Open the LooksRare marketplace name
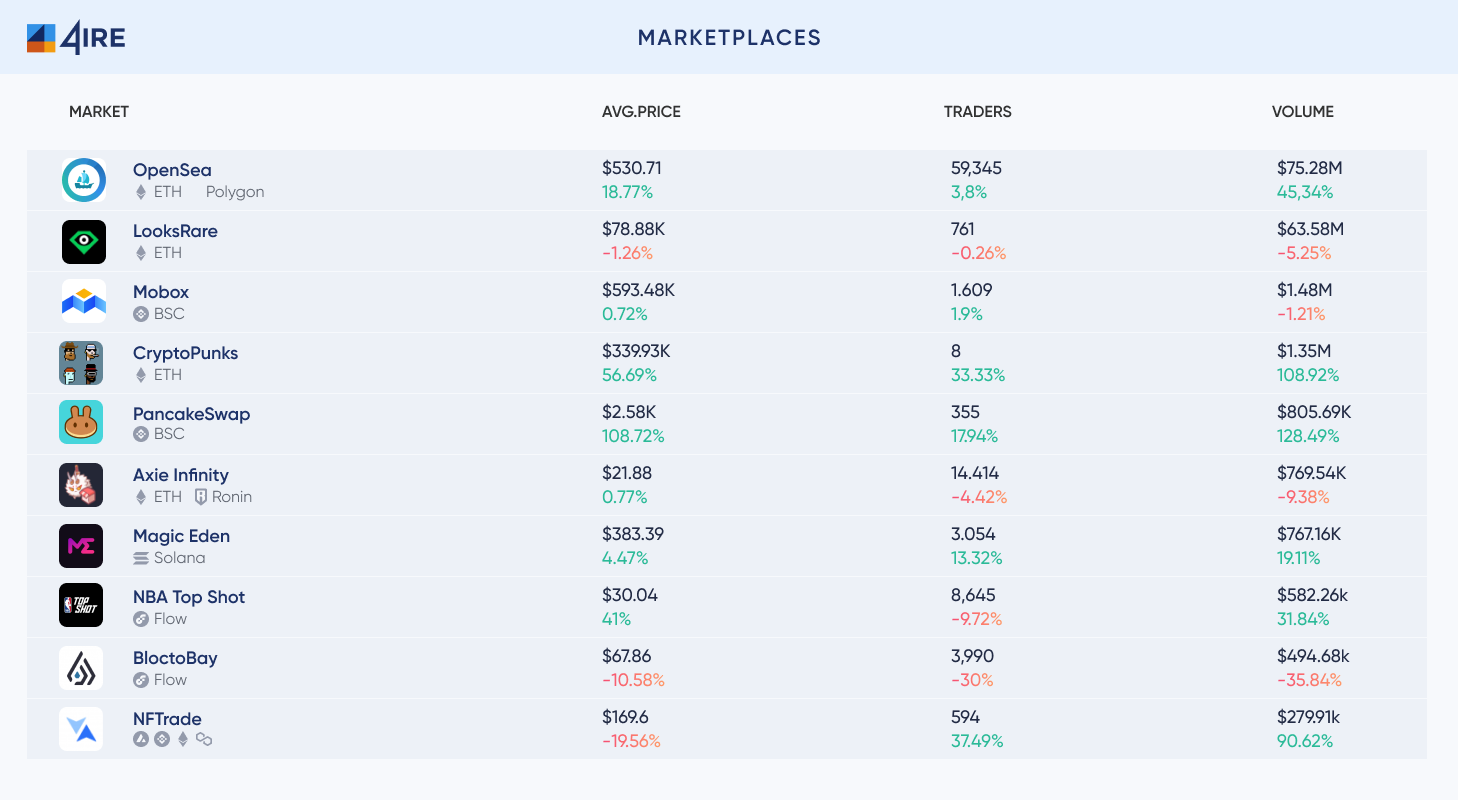This screenshot has height=800, width=1458. (175, 231)
